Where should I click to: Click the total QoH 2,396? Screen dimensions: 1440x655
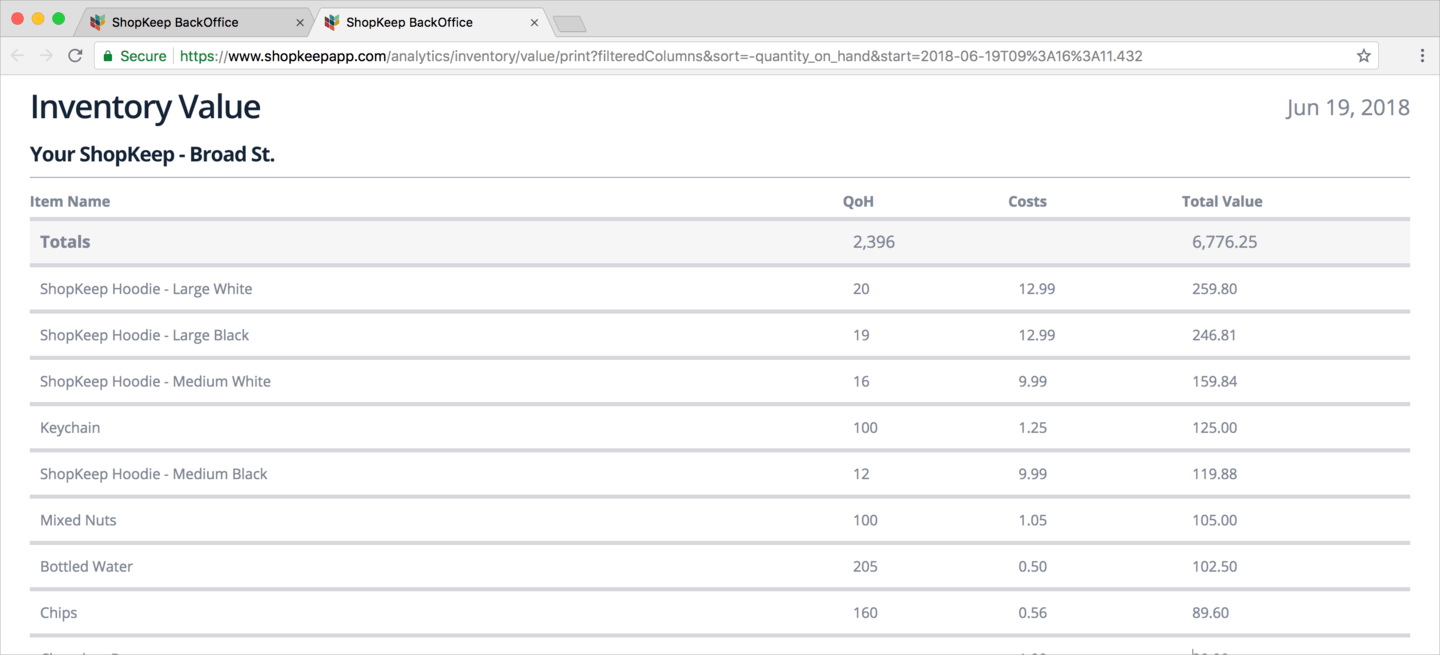coord(874,242)
